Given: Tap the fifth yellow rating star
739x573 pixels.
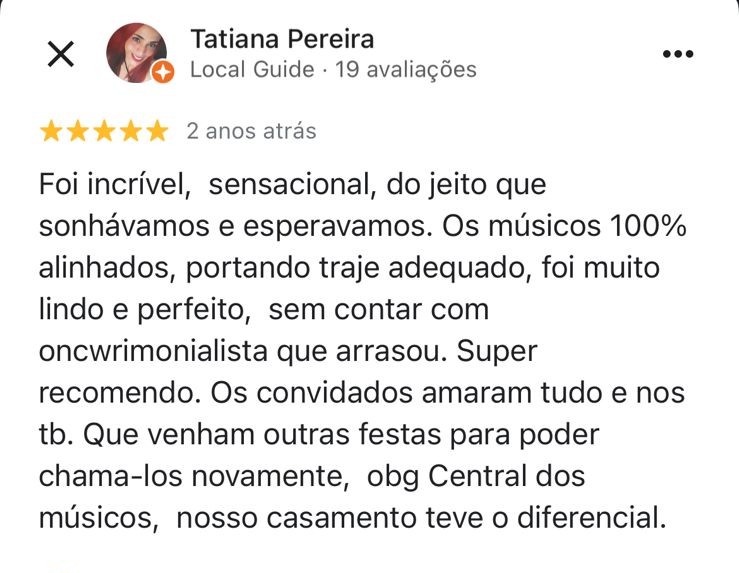Looking at the screenshot, I should pyautogui.click(x=158, y=131).
